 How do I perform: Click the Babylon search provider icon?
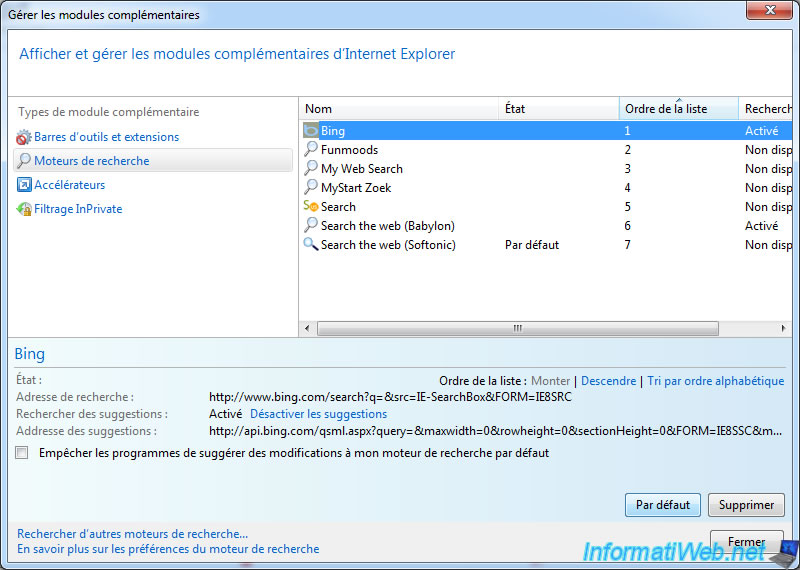(311, 225)
